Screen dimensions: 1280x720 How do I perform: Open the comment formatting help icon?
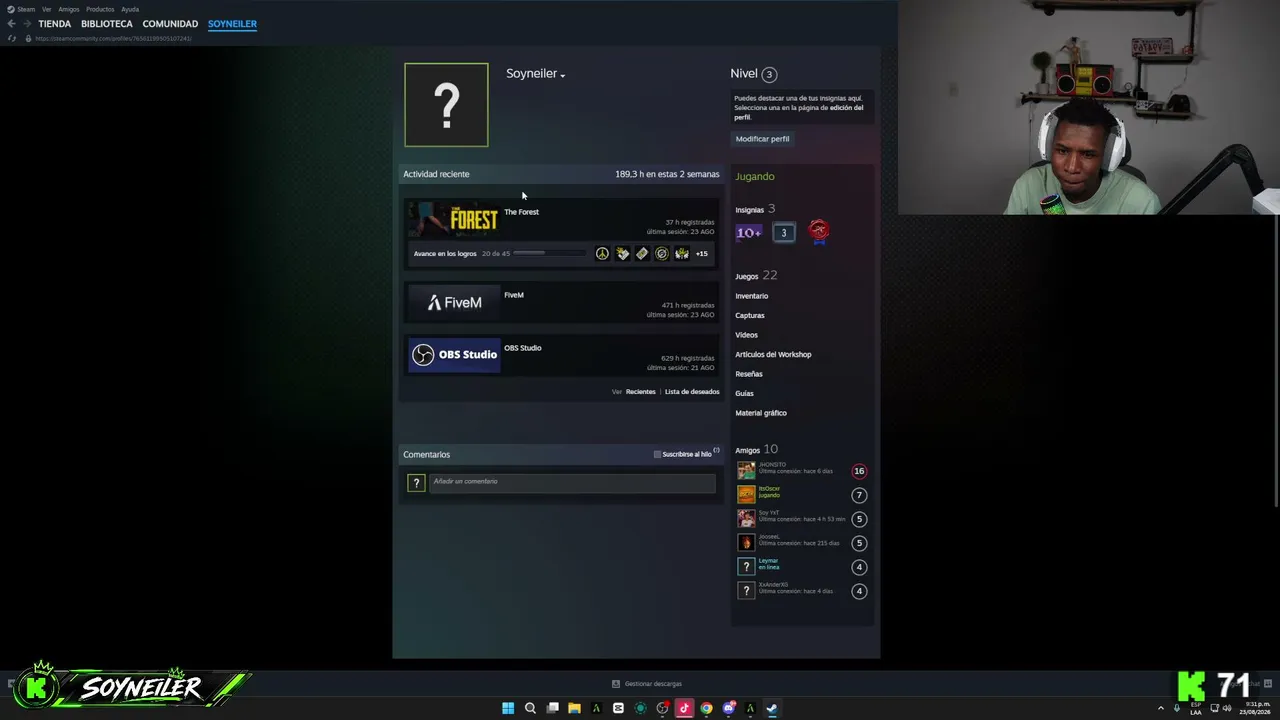(x=716, y=450)
